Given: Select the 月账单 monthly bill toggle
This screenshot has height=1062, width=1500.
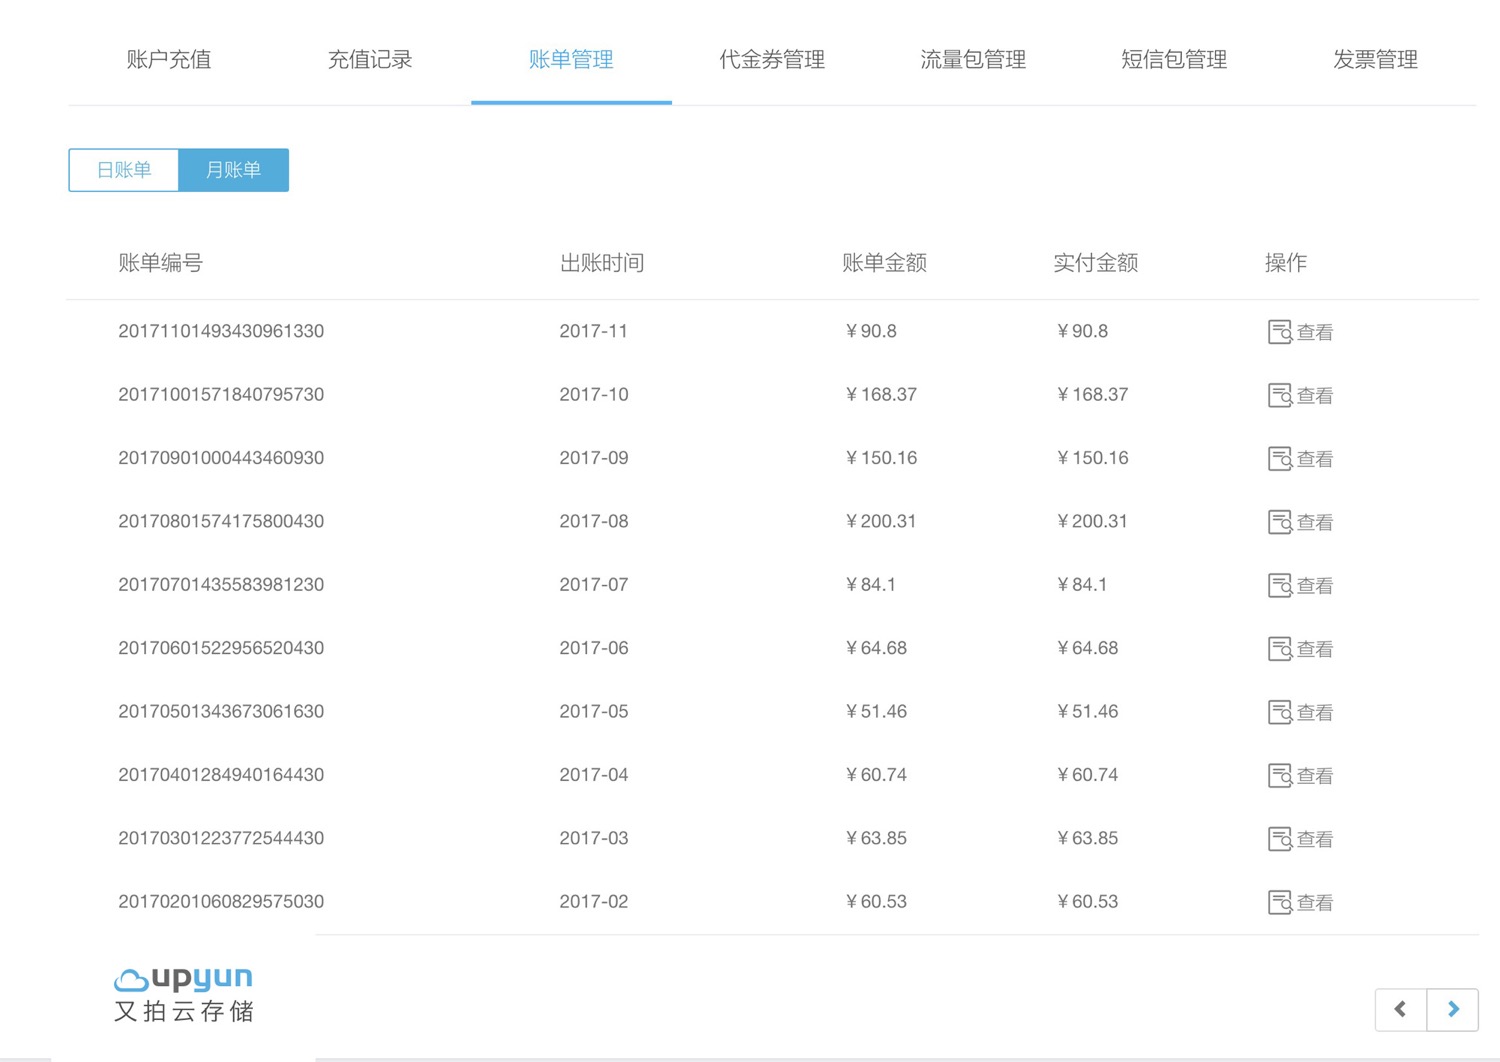Looking at the screenshot, I should coord(233,170).
